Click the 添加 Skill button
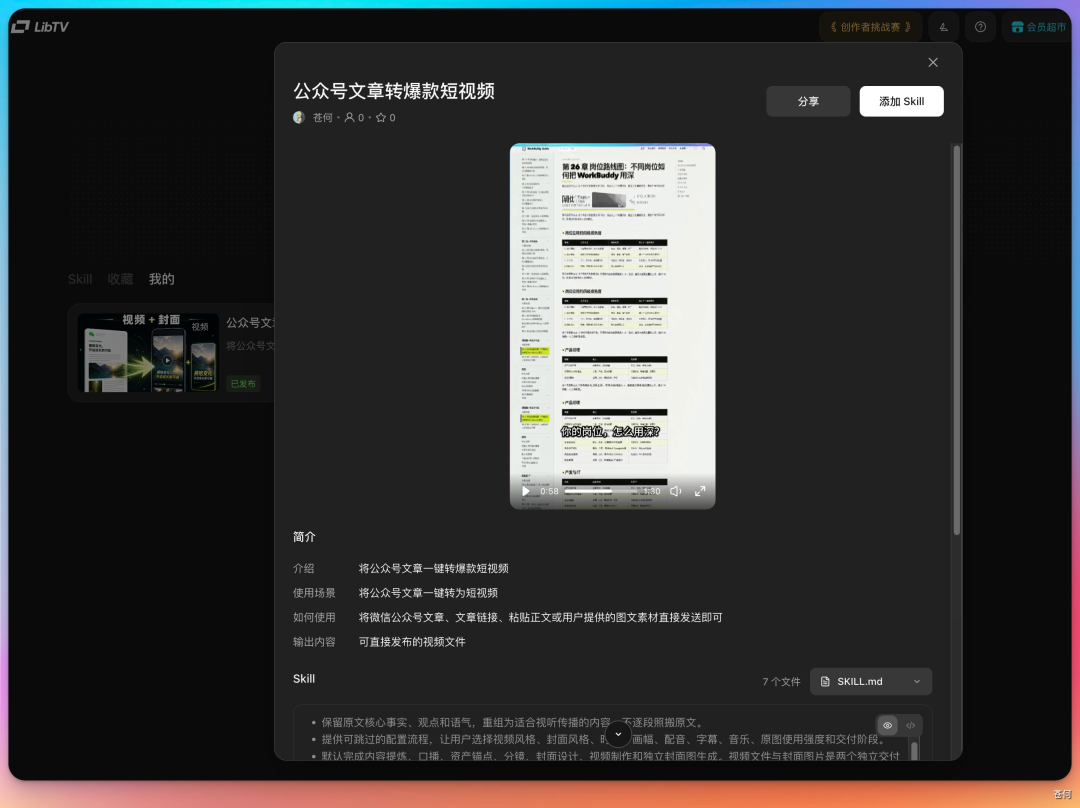The height and width of the screenshot is (808, 1080). [901, 101]
